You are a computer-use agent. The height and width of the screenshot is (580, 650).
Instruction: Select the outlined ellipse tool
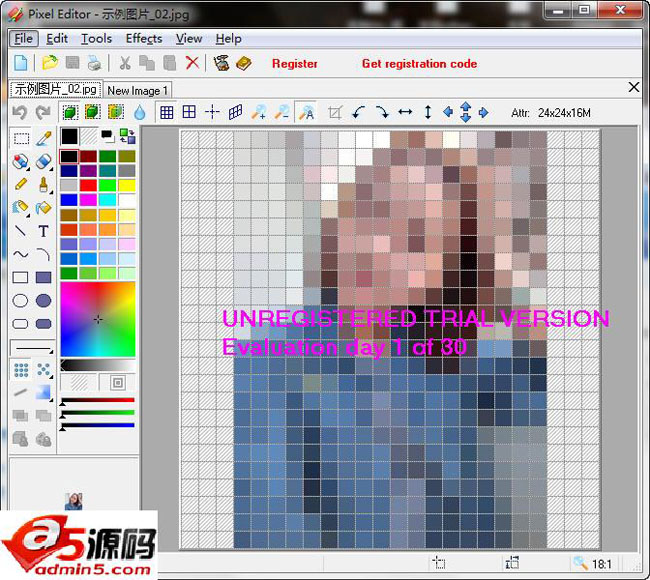20,301
